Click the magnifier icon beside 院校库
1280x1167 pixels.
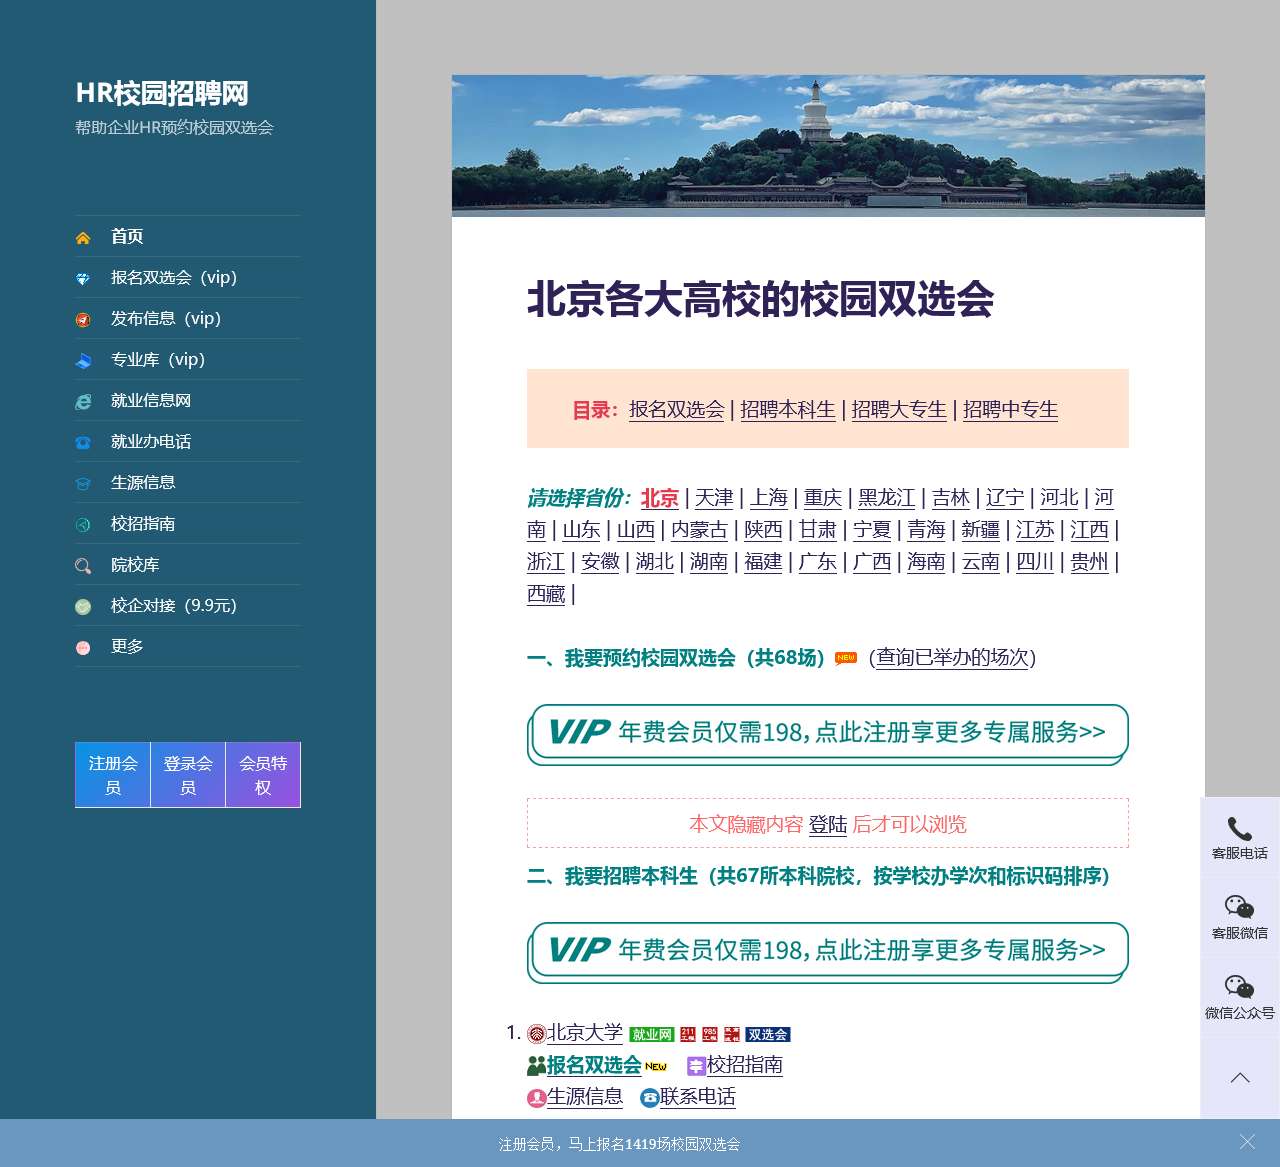coord(83,566)
